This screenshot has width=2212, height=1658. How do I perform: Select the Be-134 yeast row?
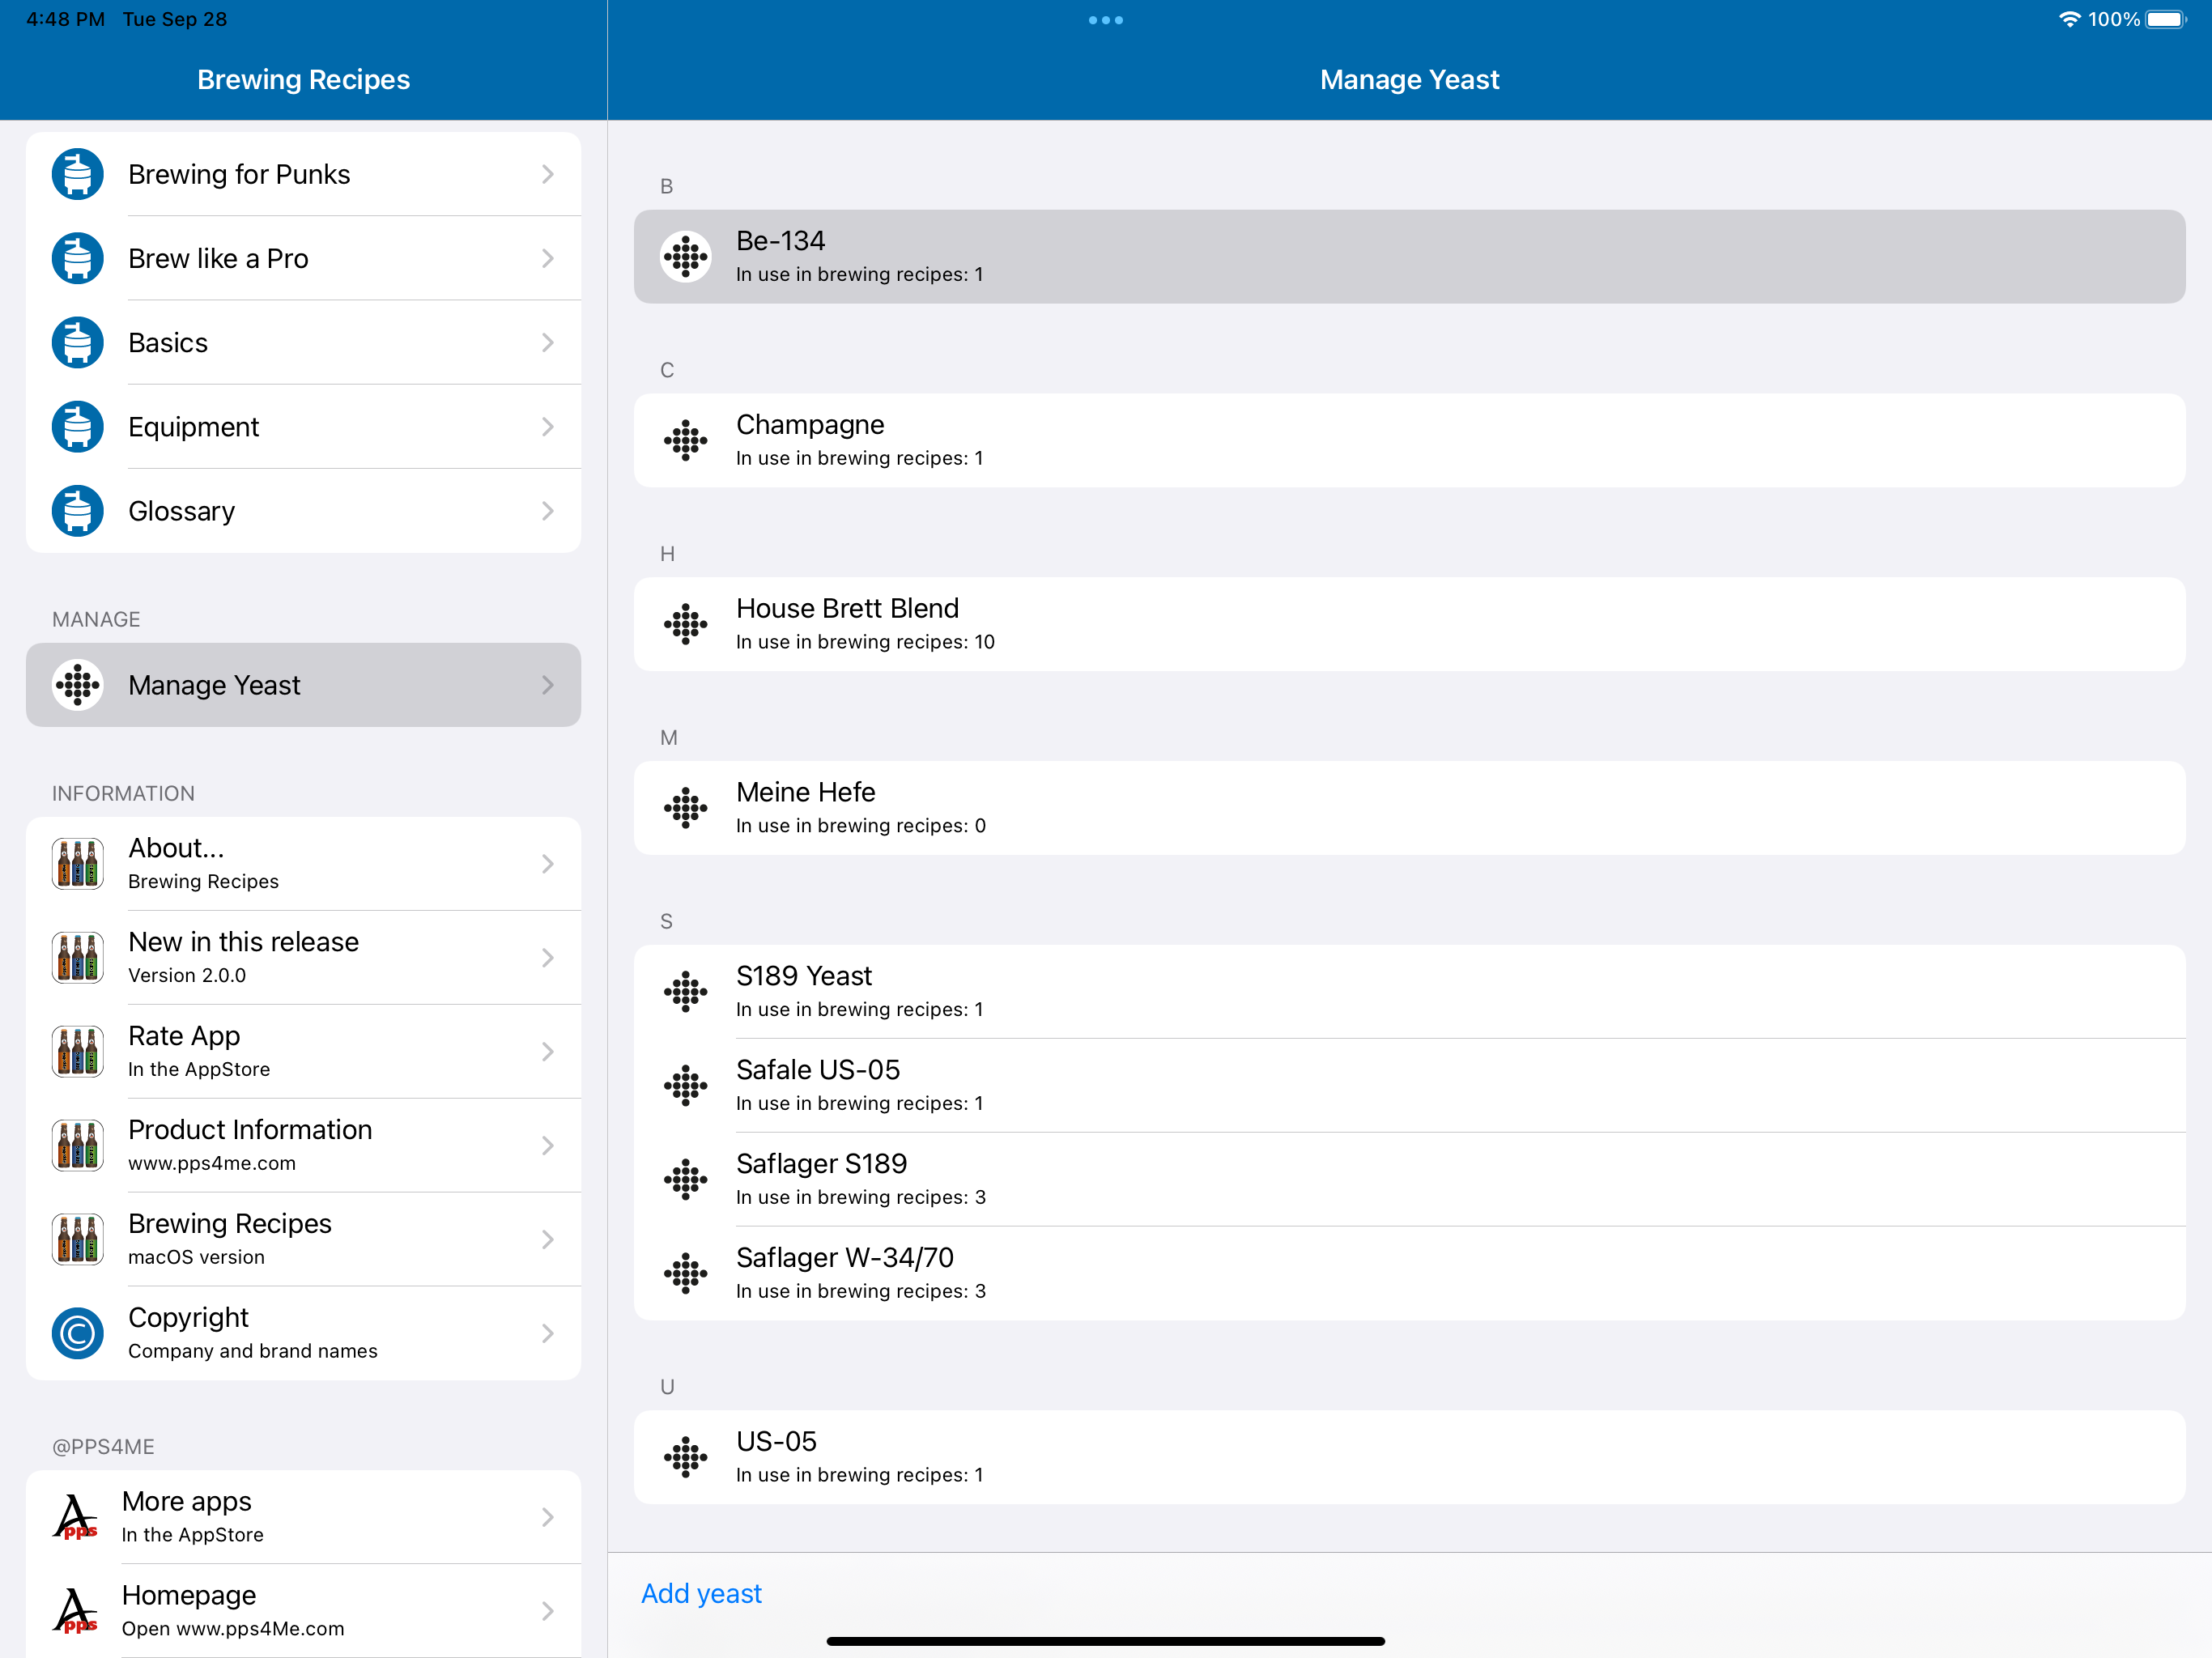coord(1408,256)
